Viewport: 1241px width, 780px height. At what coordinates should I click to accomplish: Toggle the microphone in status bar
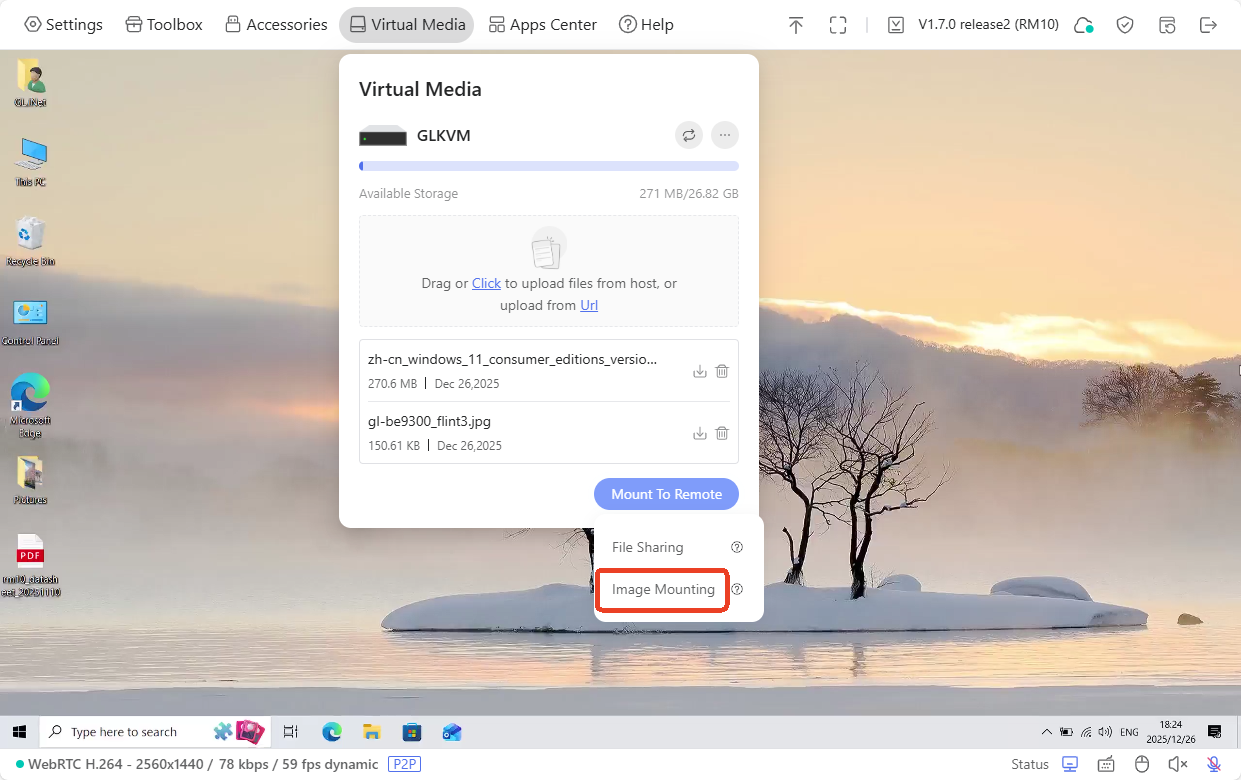(x=1213, y=764)
